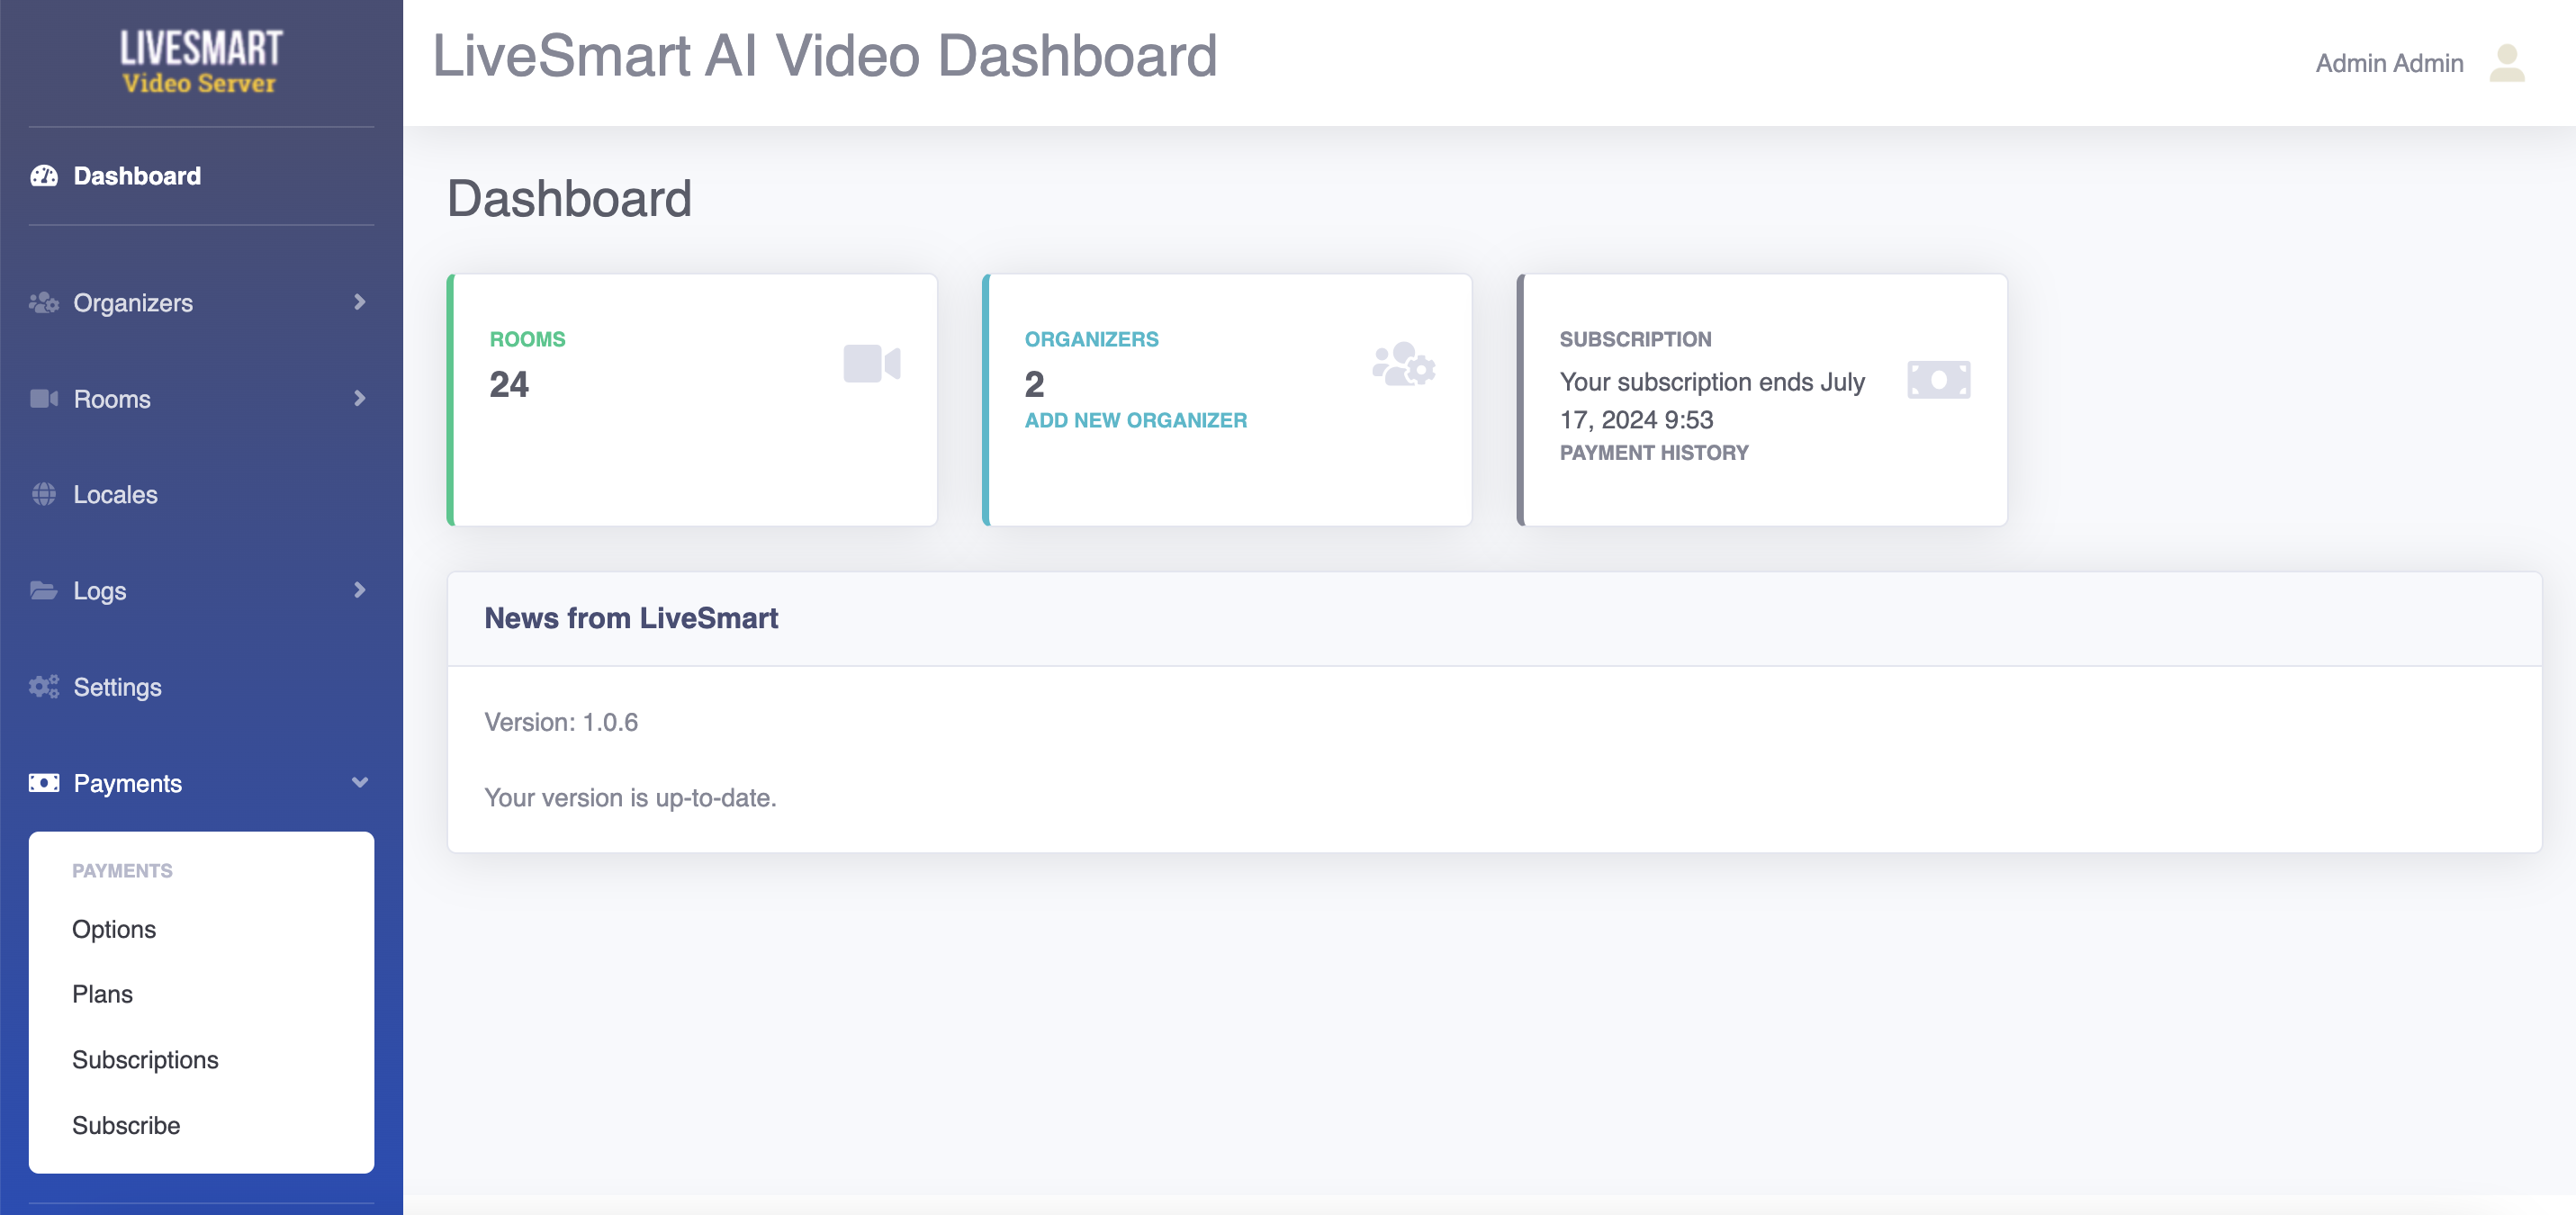Expand the Rooms submenu arrow
The image size is (2576, 1215).
(360, 398)
